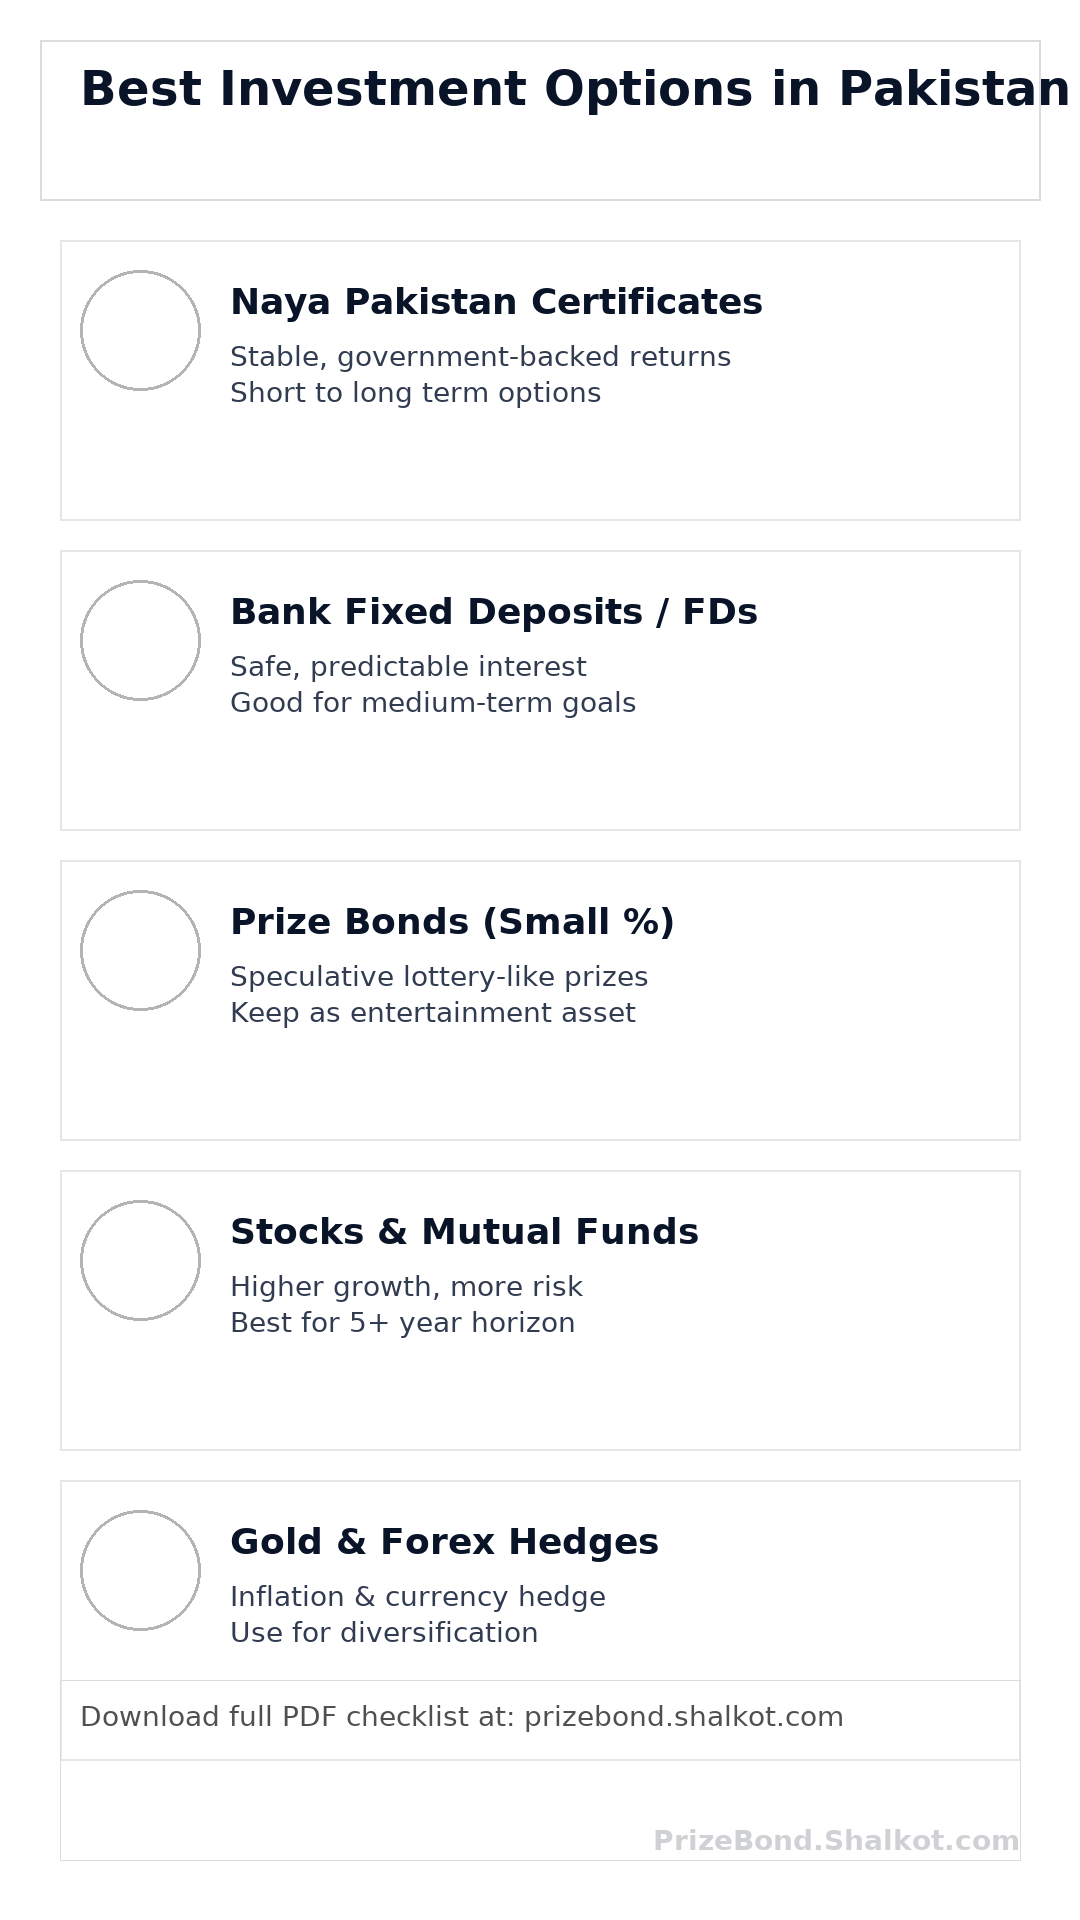Click the "Keep as entertainment asset" text

pos(432,1013)
